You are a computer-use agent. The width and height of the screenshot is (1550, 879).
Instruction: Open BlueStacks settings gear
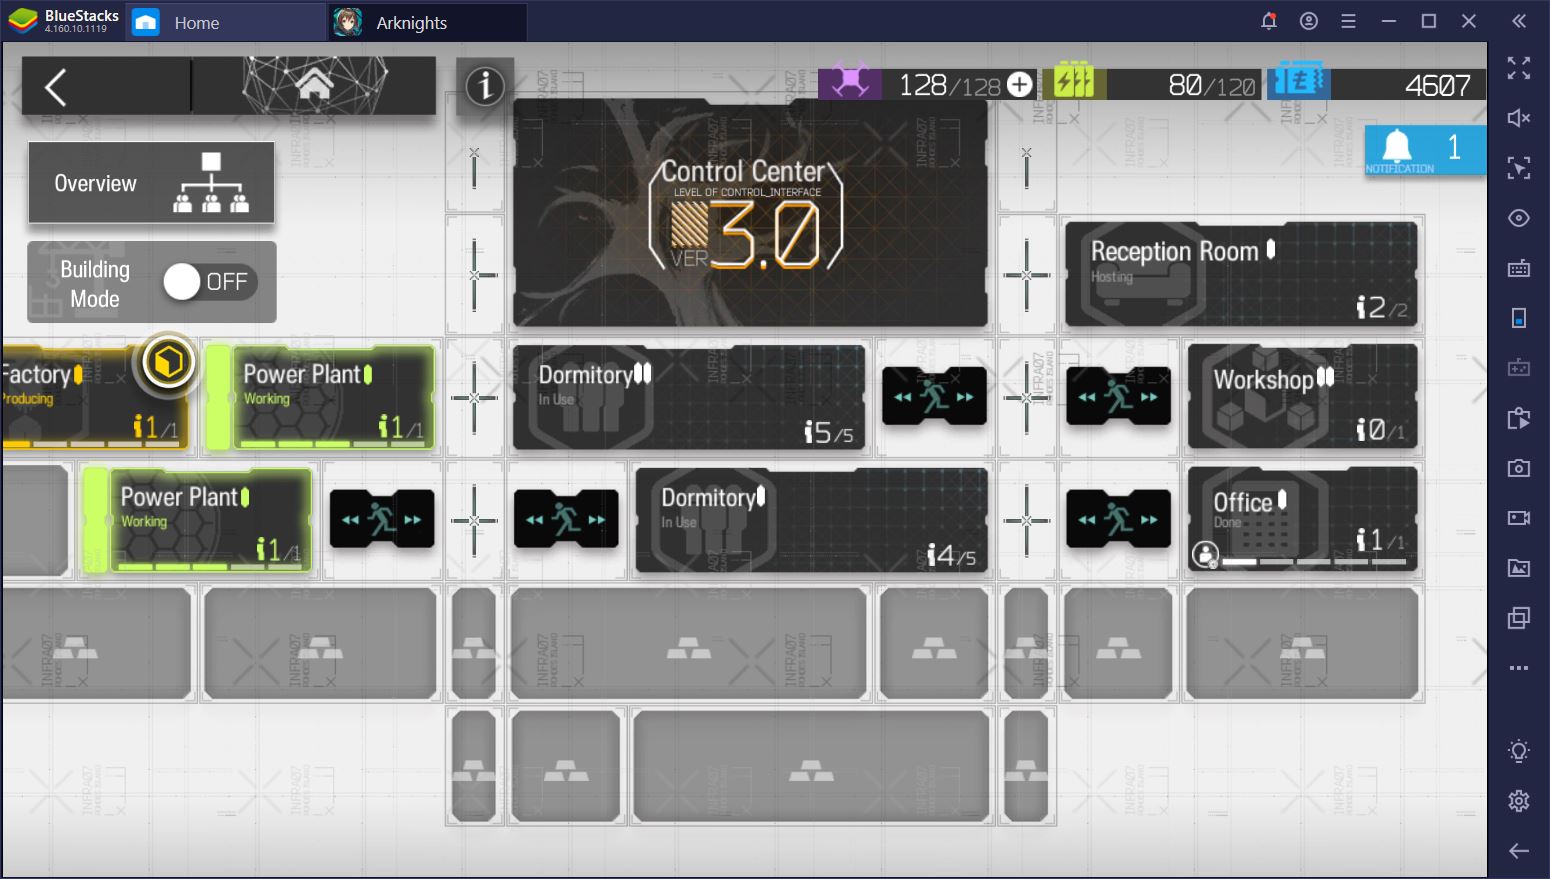coord(1519,801)
